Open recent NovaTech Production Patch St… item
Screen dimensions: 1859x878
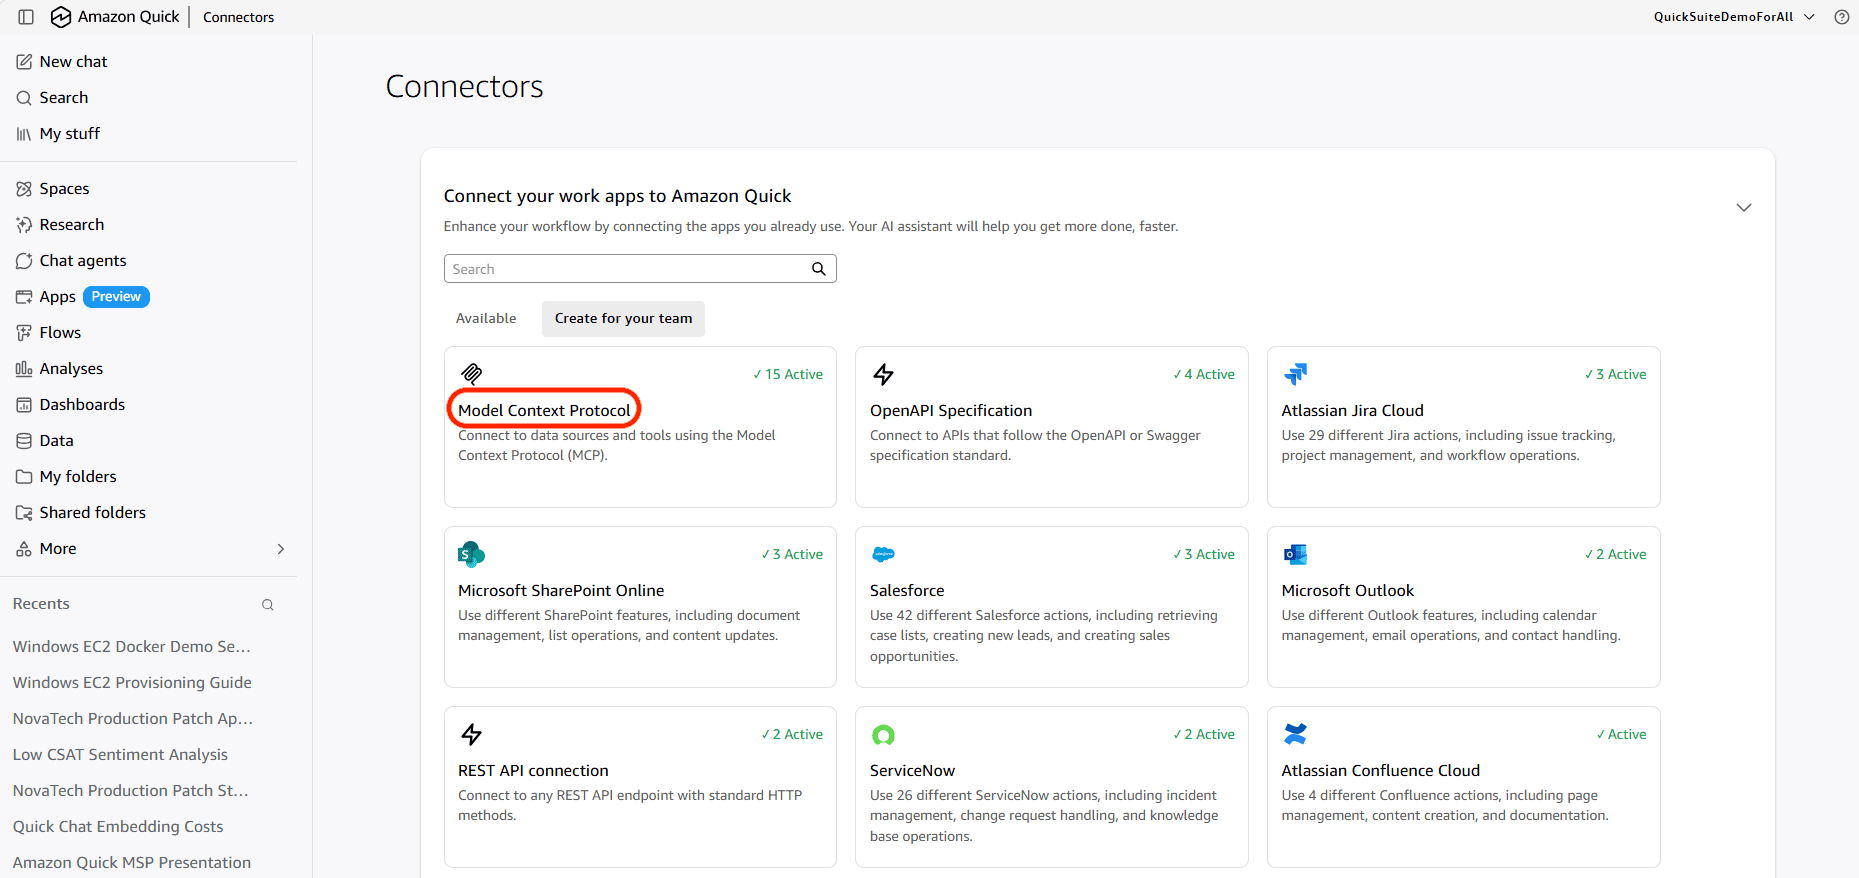pyautogui.click(x=131, y=791)
